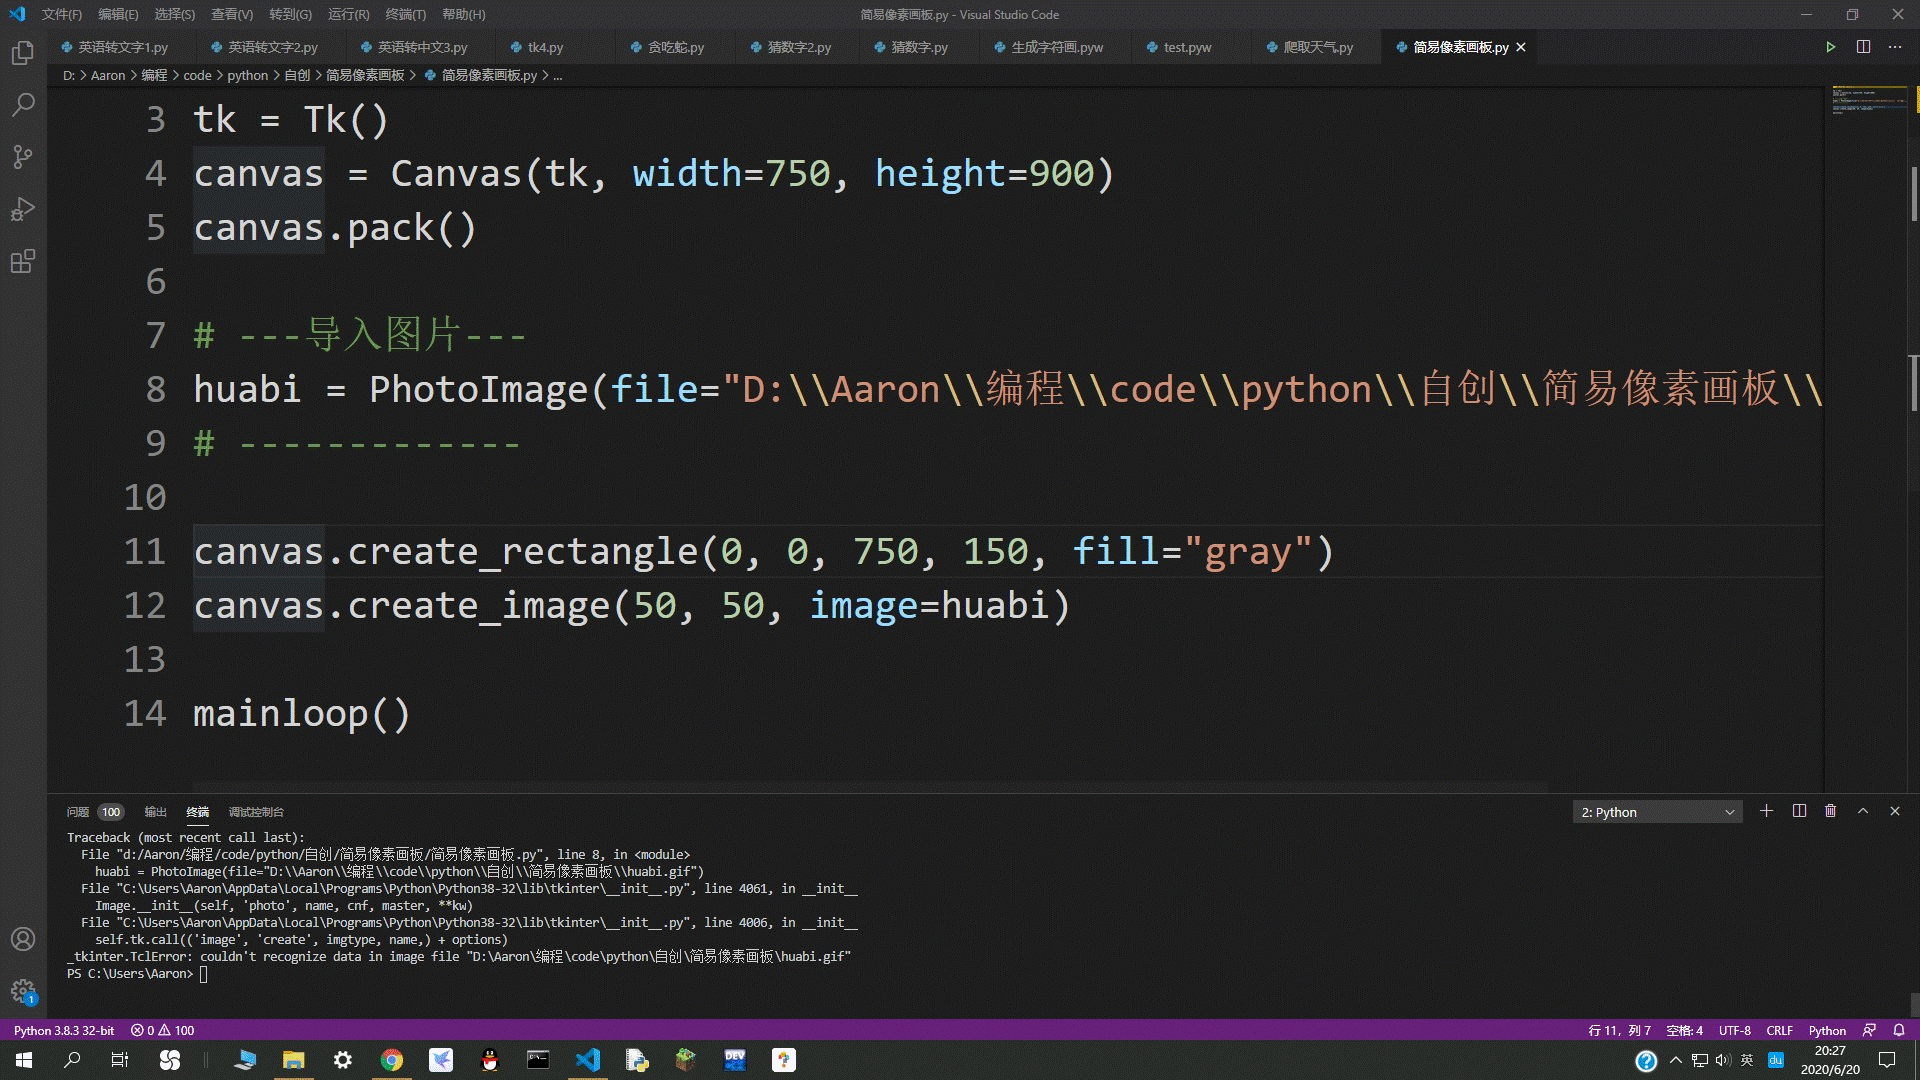Viewport: 1920px width, 1080px height.
Task: Open the 文件(F) menu
Action: tap(62, 14)
